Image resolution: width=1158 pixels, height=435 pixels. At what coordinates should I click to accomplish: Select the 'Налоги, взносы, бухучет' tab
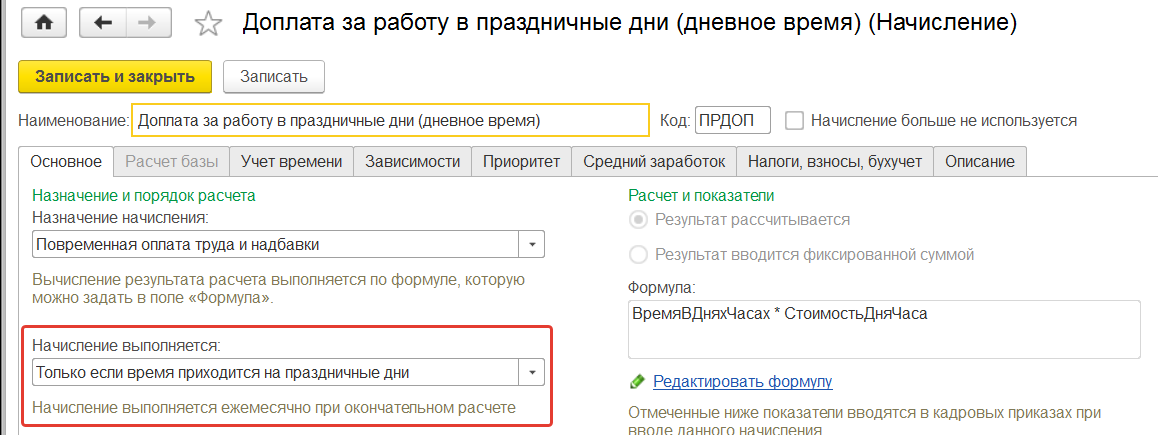(x=834, y=161)
